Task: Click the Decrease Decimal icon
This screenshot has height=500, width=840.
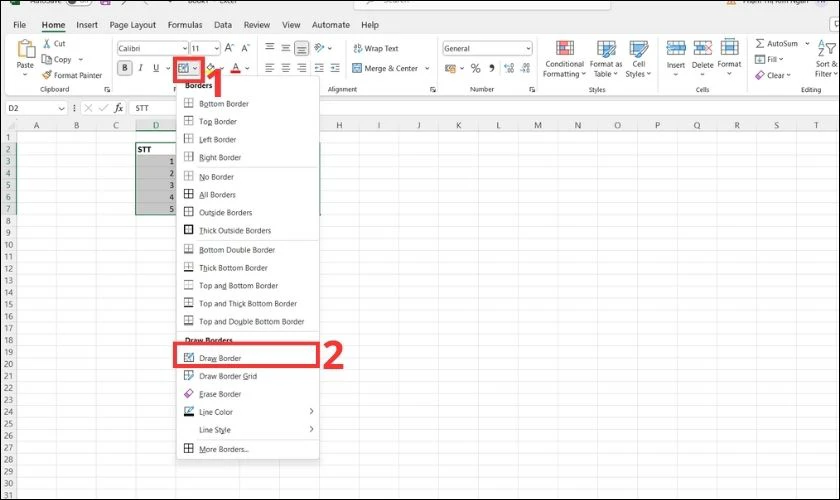Action: coord(526,68)
